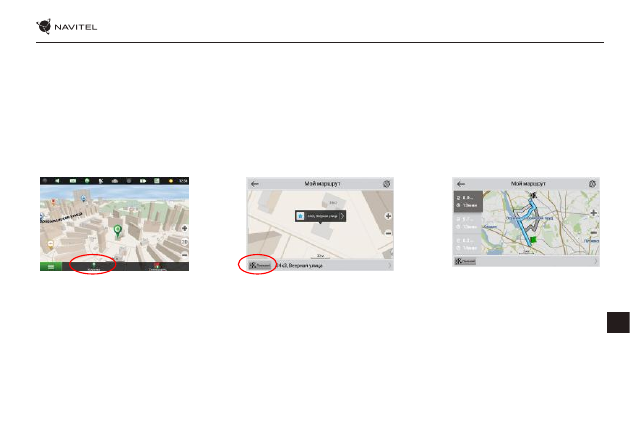Expand the chevron on the right route screen's bottom bar
630x446 pixels.
click(595, 261)
